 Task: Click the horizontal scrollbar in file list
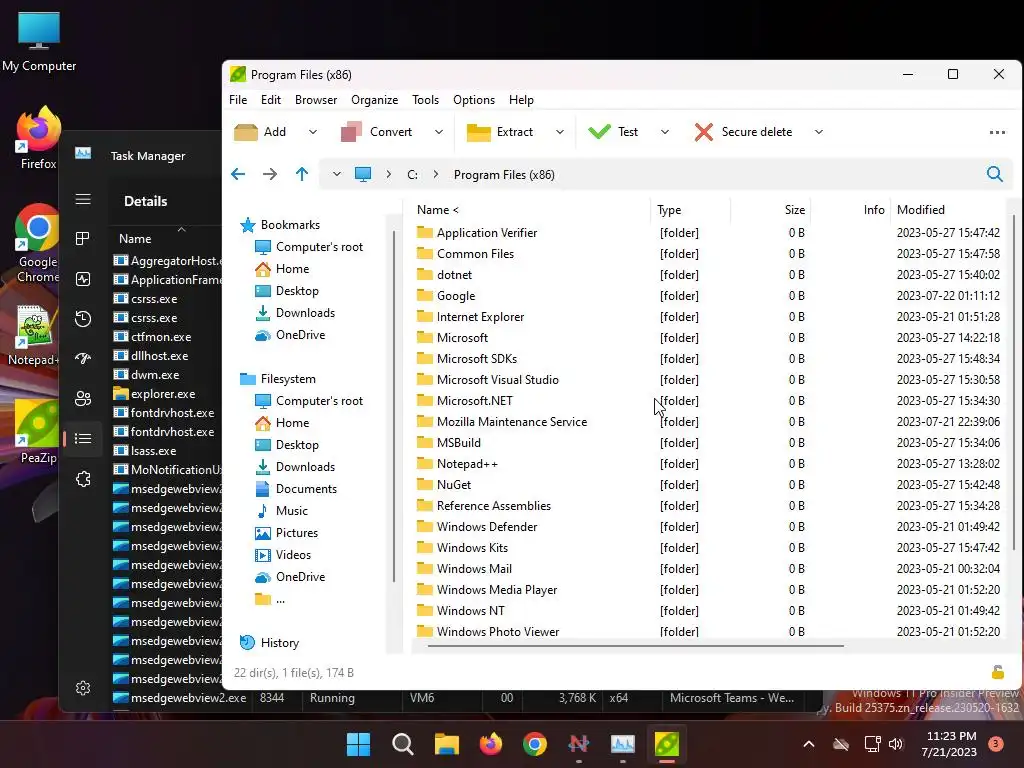[x=635, y=646]
